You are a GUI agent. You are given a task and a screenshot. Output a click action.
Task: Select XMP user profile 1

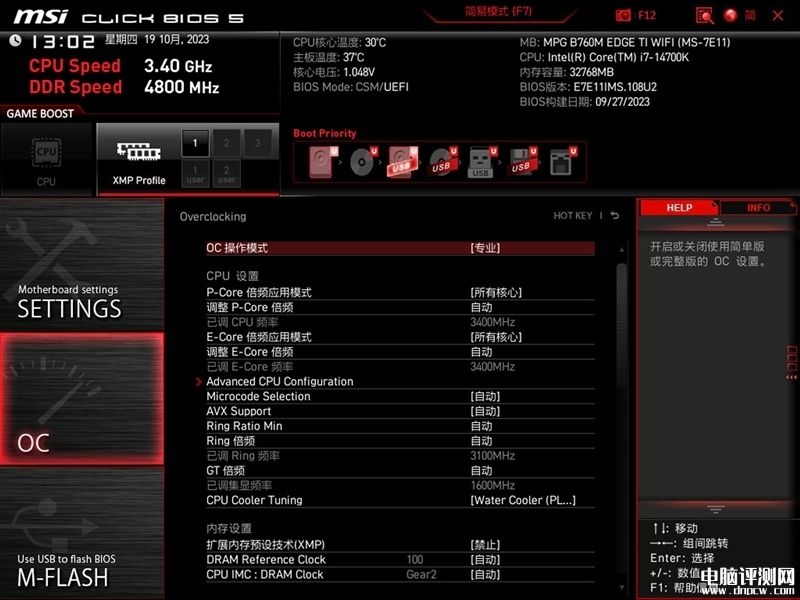pos(195,174)
